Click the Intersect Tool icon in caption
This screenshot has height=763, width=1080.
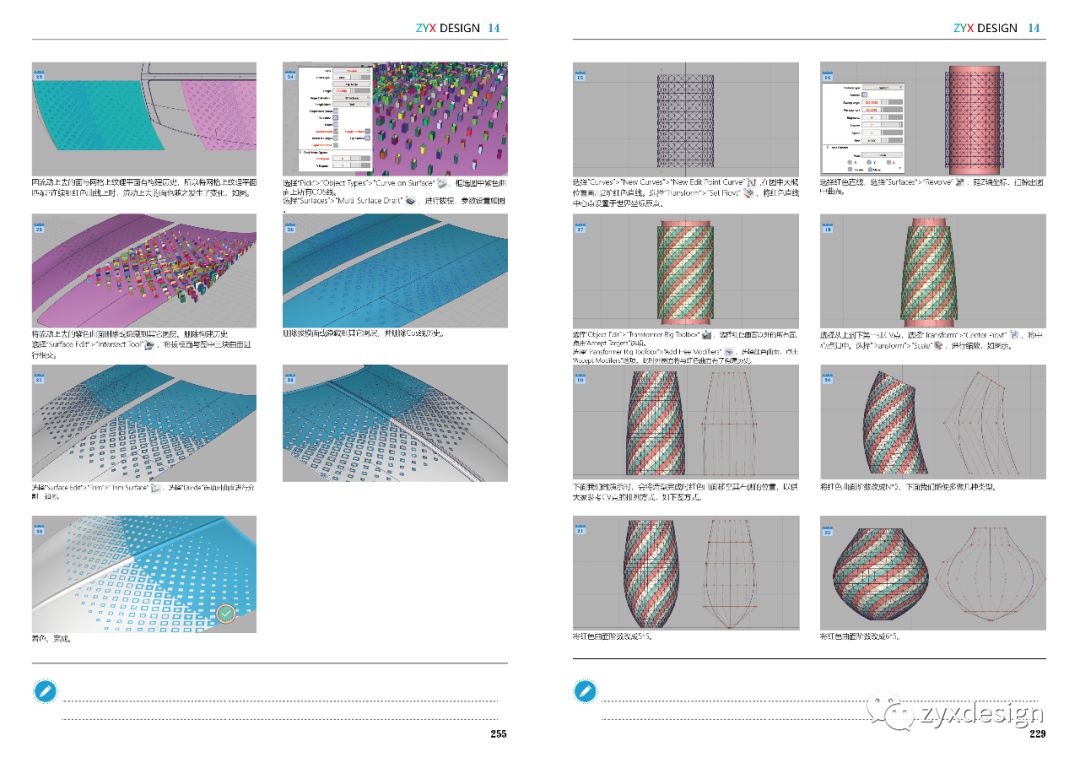coord(149,345)
